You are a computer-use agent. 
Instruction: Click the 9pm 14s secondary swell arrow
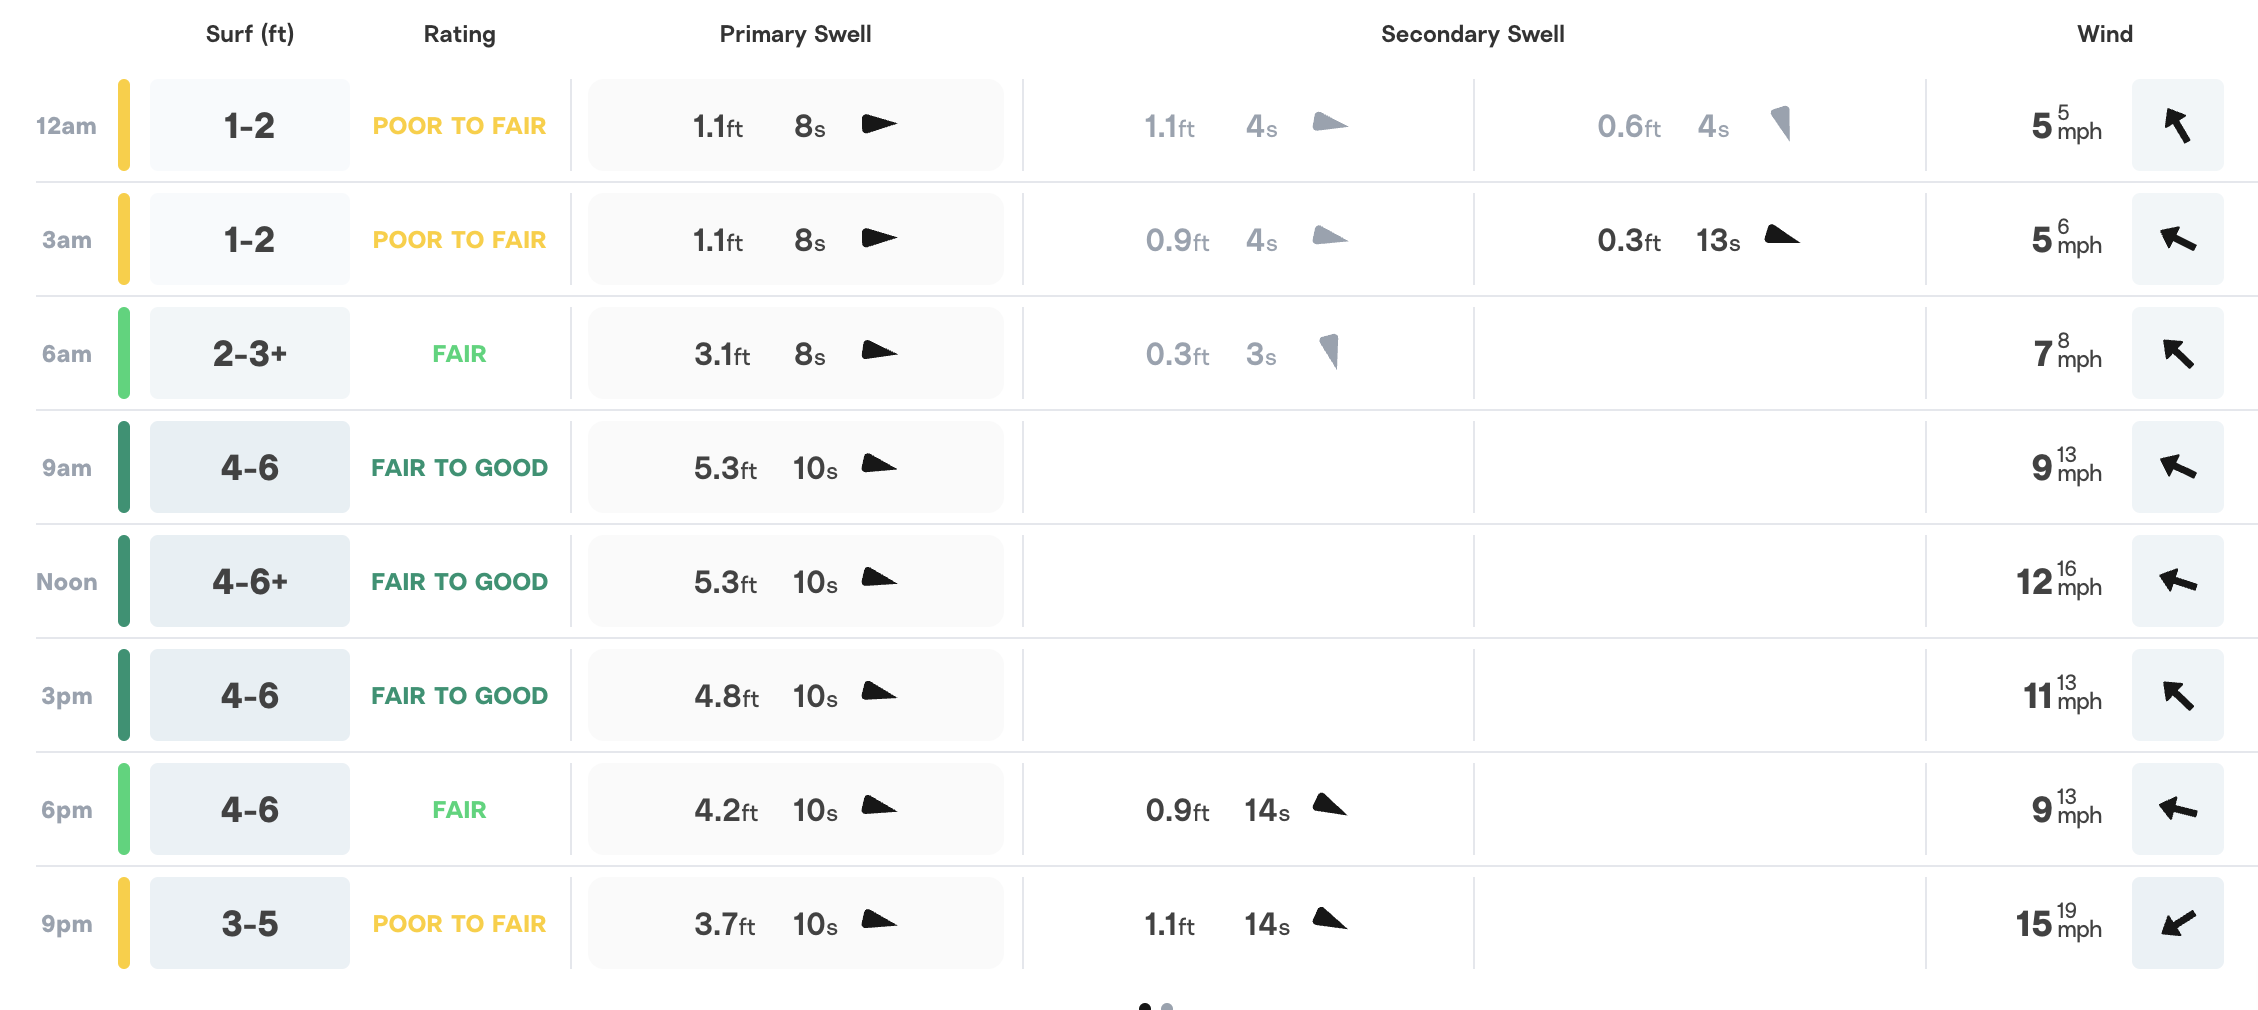pyautogui.click(x=1329, y=919)
